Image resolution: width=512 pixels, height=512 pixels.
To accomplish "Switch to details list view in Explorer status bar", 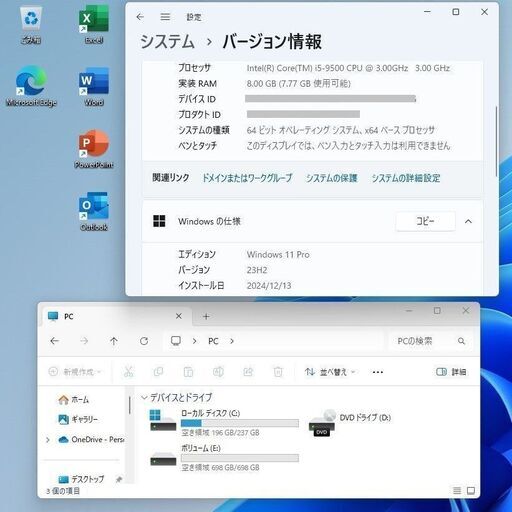I will (x=457, y=490).
